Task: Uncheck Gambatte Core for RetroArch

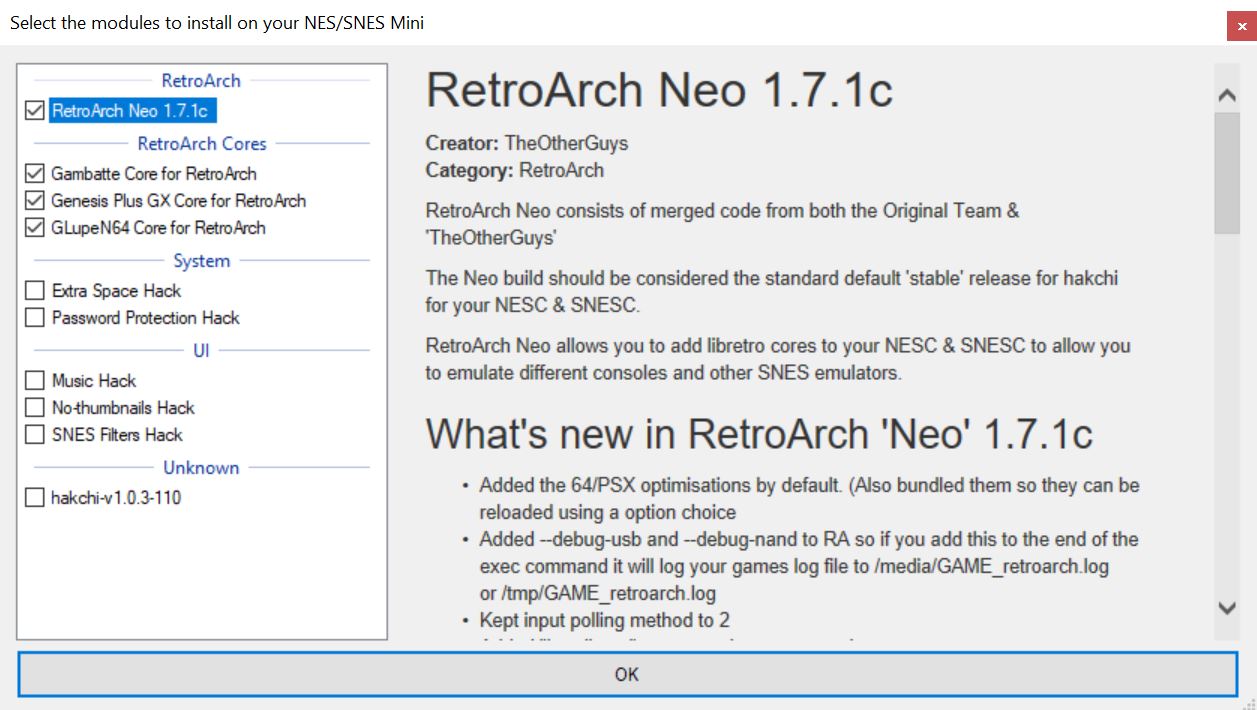Action: (x=35, y=174)
